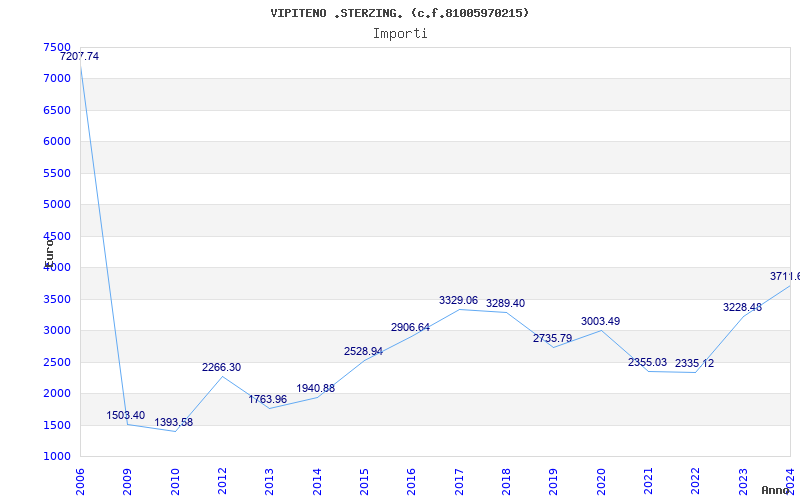Select data label 1940.88
The width and height of the screenshot is (800, 500).
coord(316,388)
